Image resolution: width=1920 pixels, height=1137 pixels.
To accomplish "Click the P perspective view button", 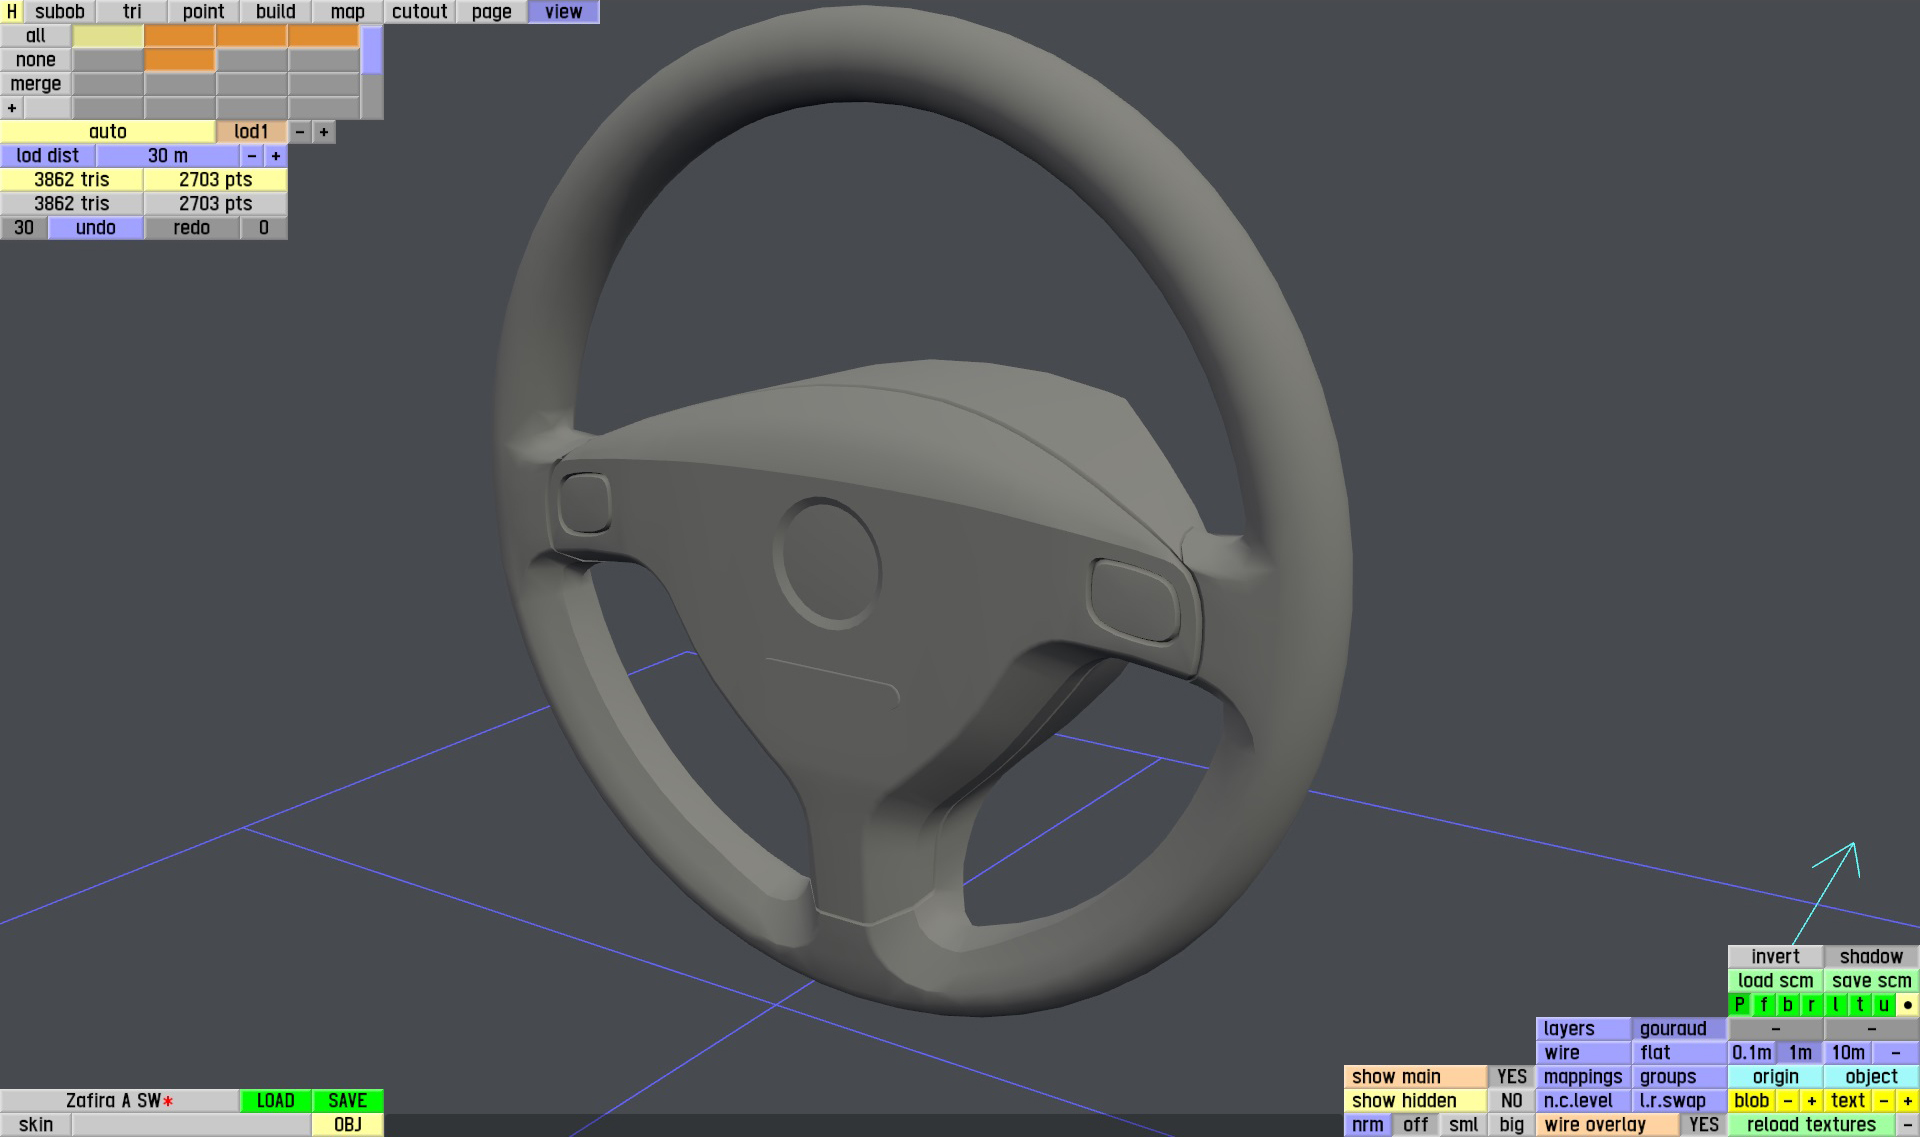I will point(1739,1005).
